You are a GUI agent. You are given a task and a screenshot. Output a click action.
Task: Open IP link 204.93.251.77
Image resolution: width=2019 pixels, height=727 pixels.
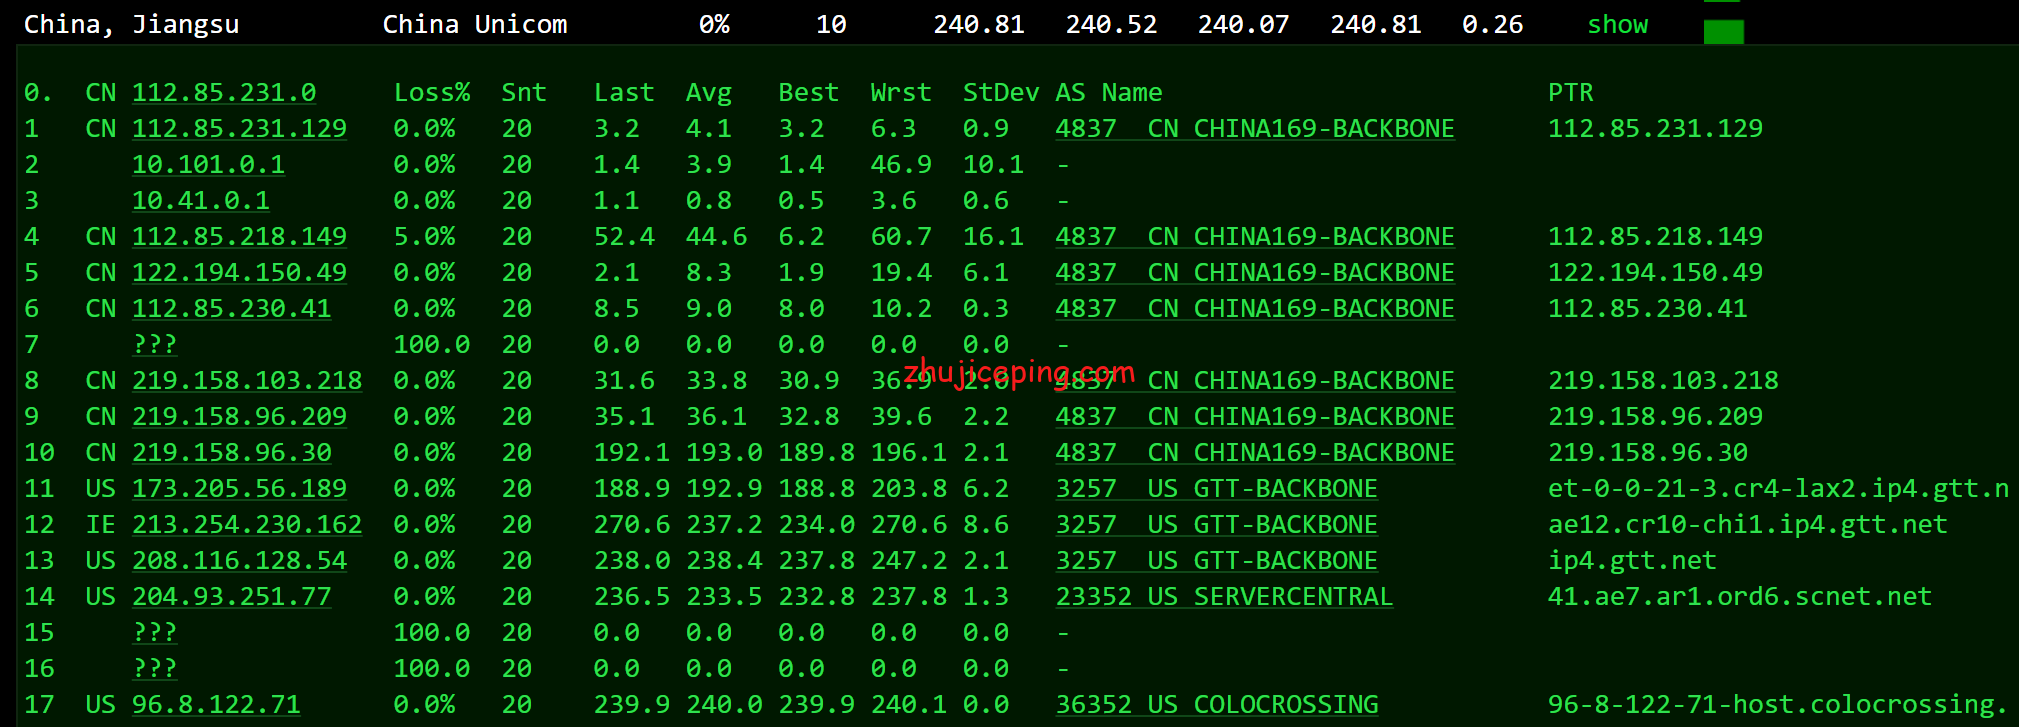[x=231, y=597]
